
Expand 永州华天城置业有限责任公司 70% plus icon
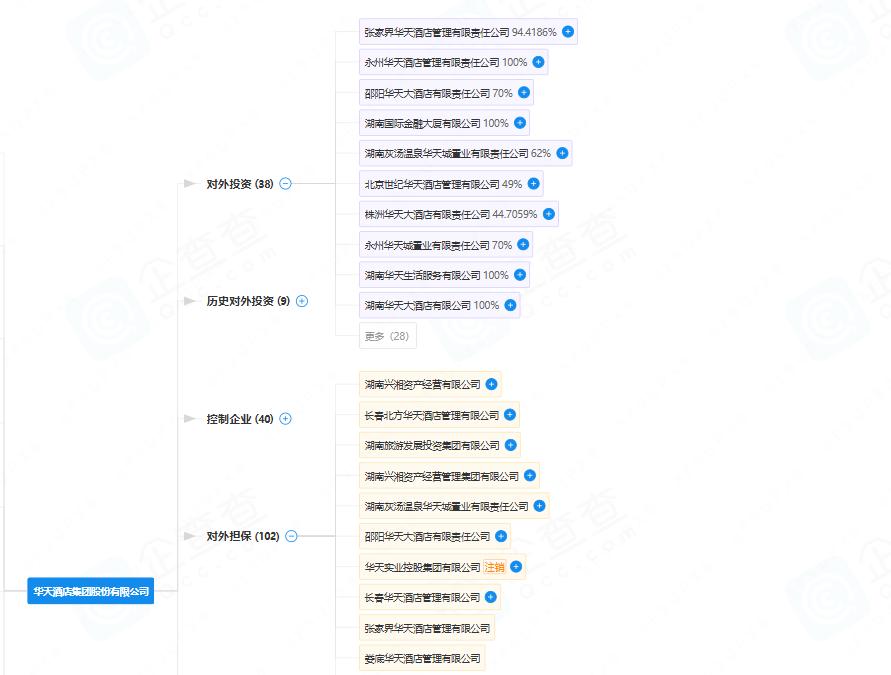coord(523,244)
